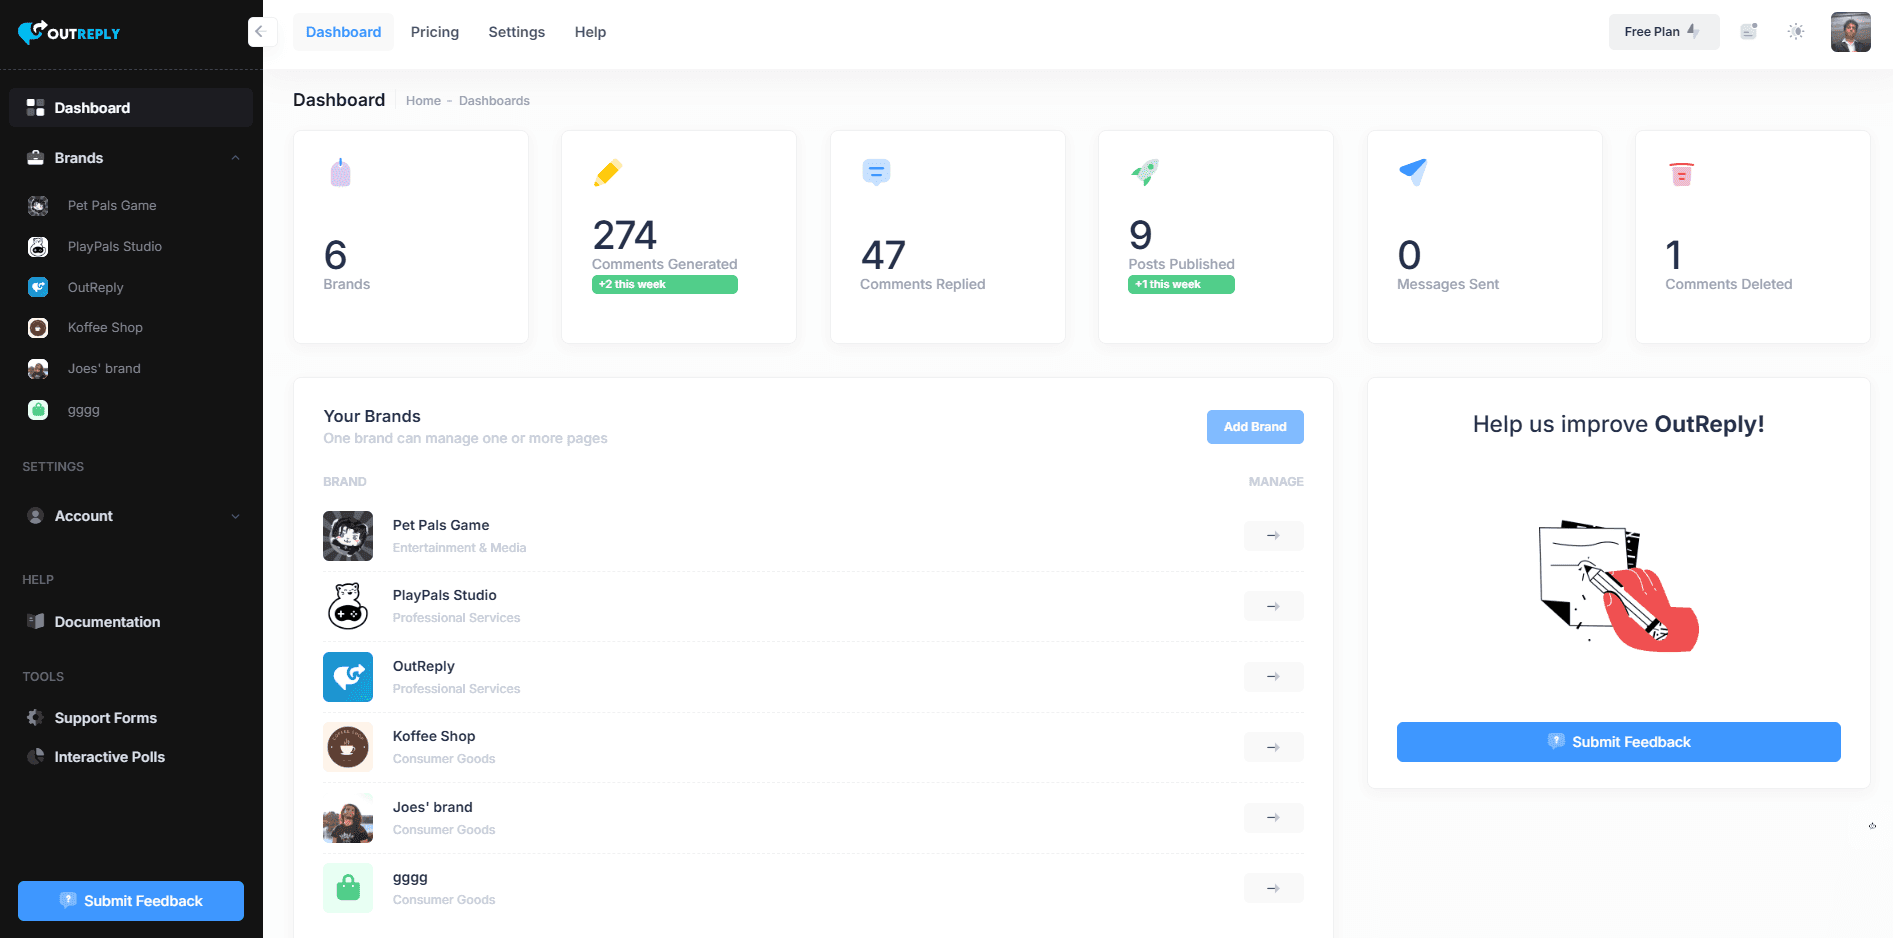Click PlayPals Studio brand thumbnail in list
1893x938 pixels.
348,606
